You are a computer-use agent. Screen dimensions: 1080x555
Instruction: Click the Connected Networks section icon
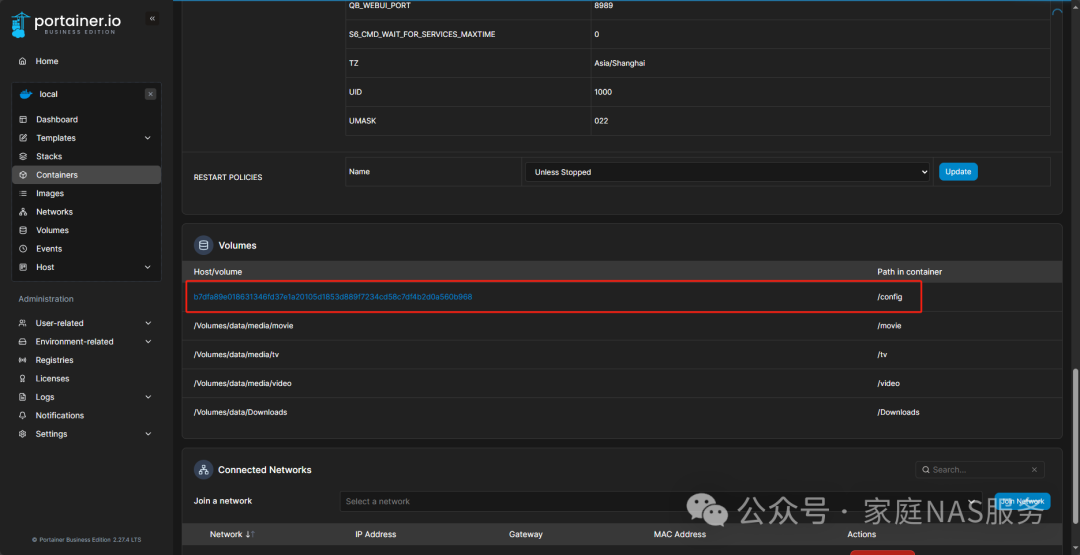tap(203, 470)
